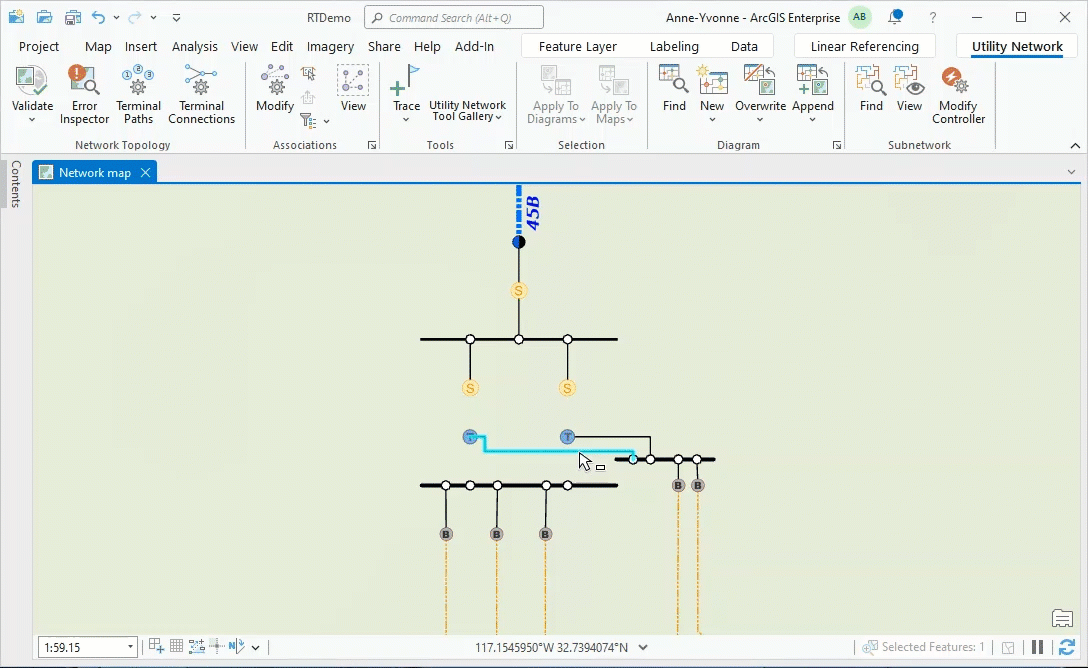The height and width of the screenshot is (668, 1088).
Task: Toggle the inference constraints icon
Action: click(216, 646)
